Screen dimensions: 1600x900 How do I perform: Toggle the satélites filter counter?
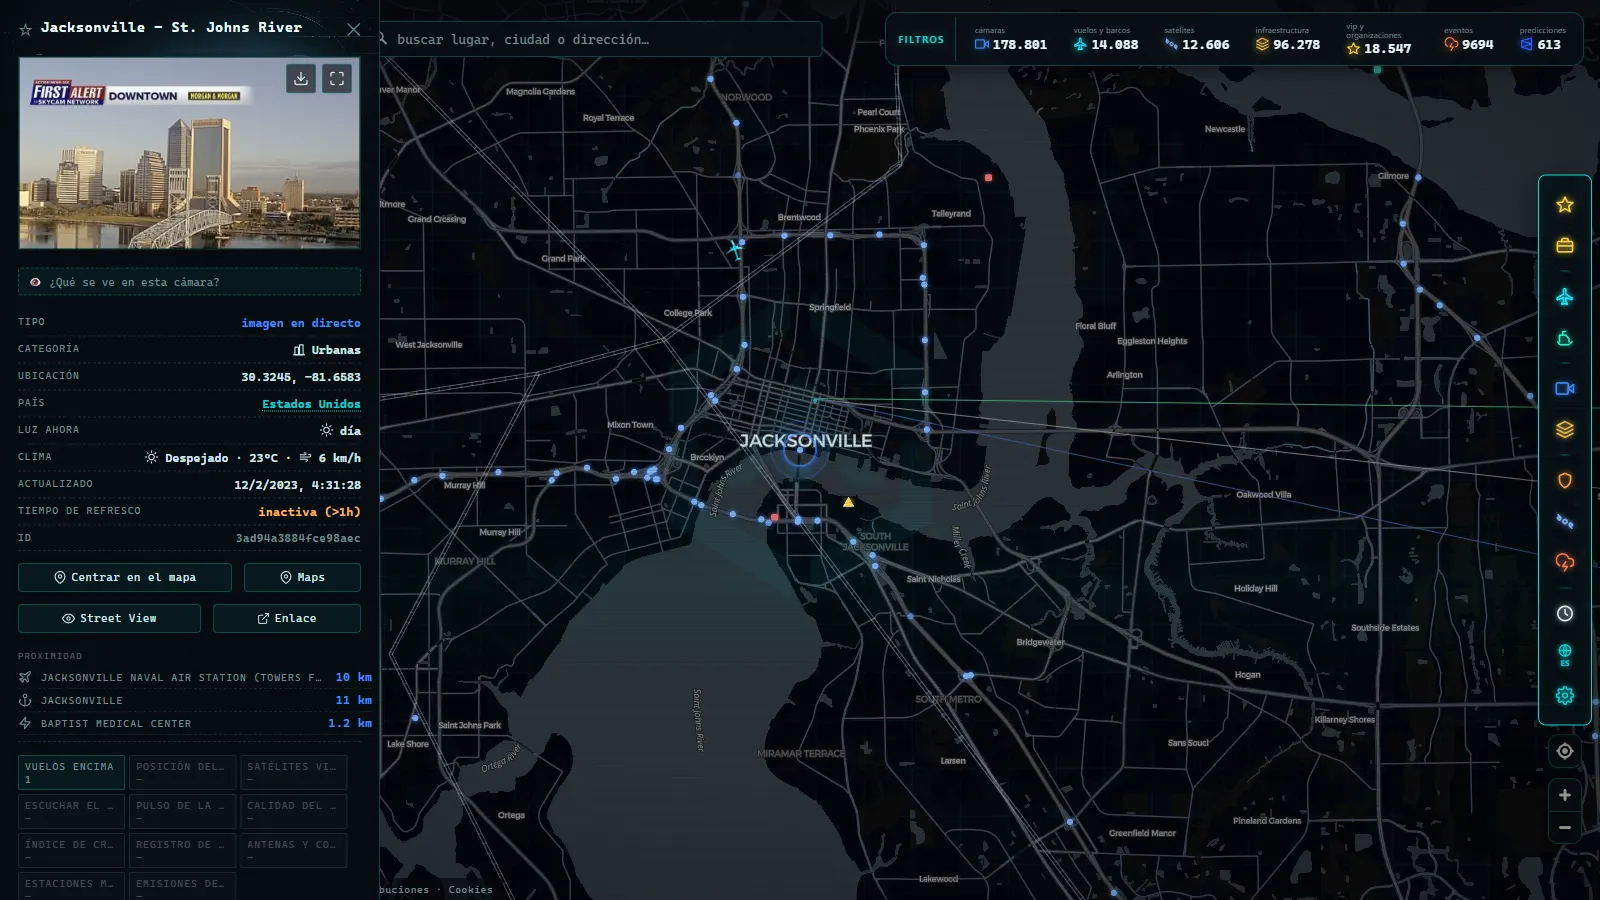1197,40
